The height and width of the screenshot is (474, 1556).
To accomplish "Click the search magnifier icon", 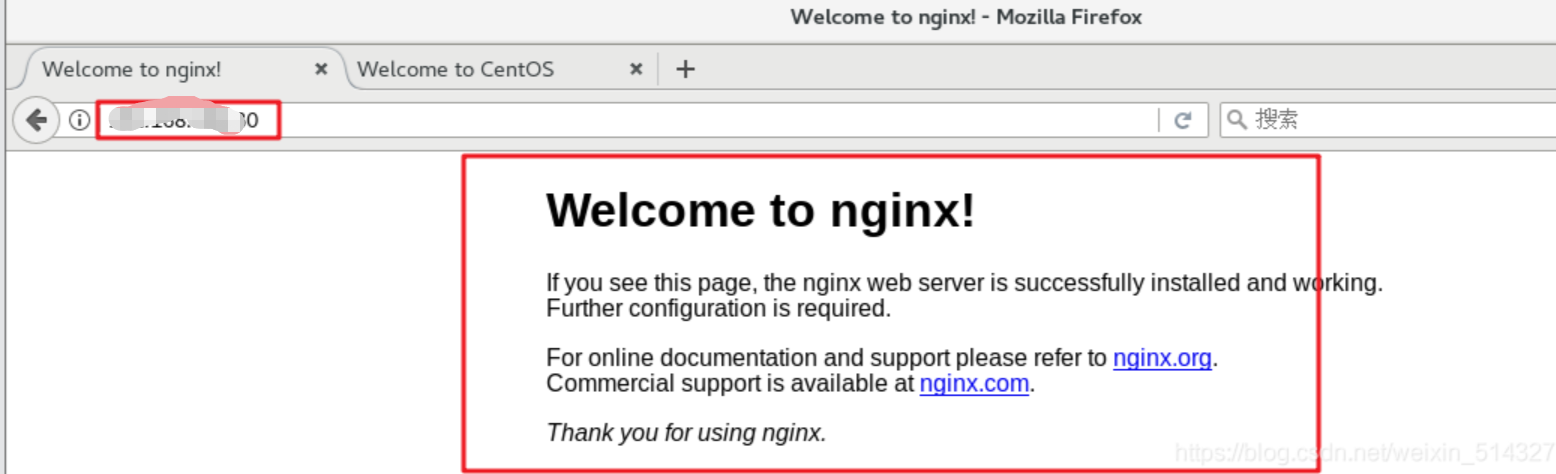I will click(1237, 120).
